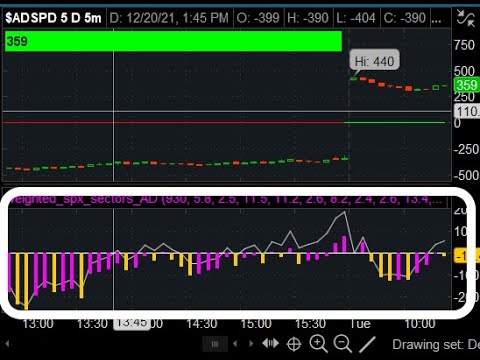Click the green 359 price axis tag
480x360 pixels.
[x=467, y=85]
